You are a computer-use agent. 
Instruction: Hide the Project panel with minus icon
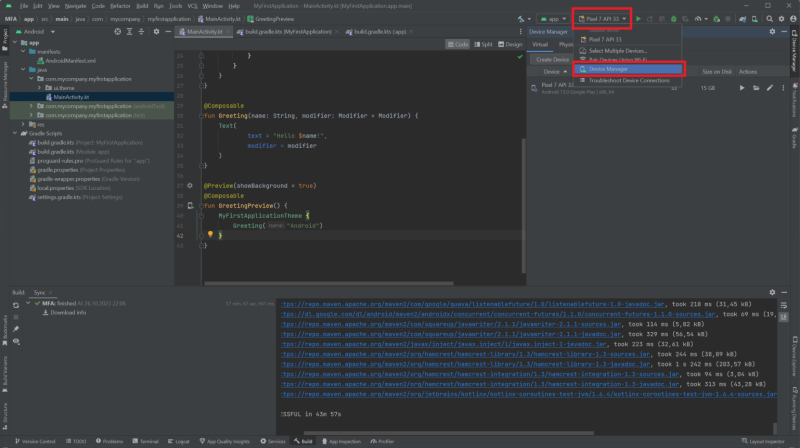click(x=168, y=32)
